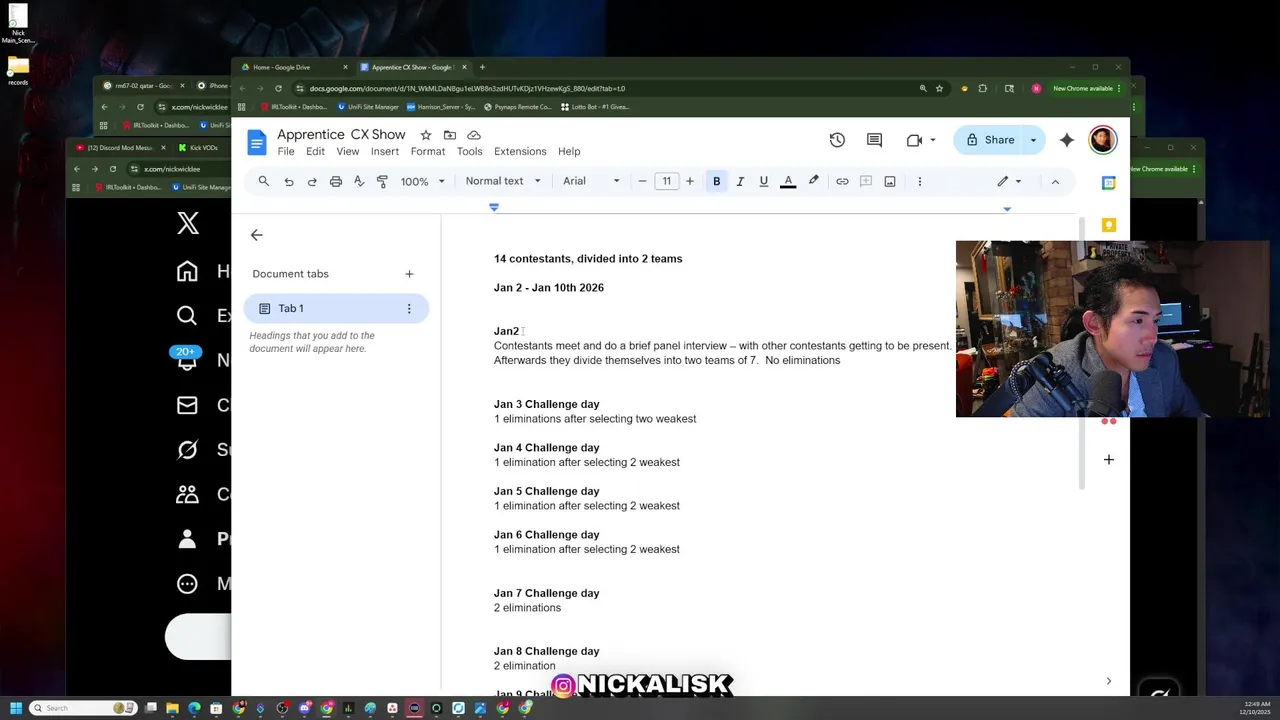Open Tab 1 options three dots
Screen dimensions: 1280x720
[409, 309]
